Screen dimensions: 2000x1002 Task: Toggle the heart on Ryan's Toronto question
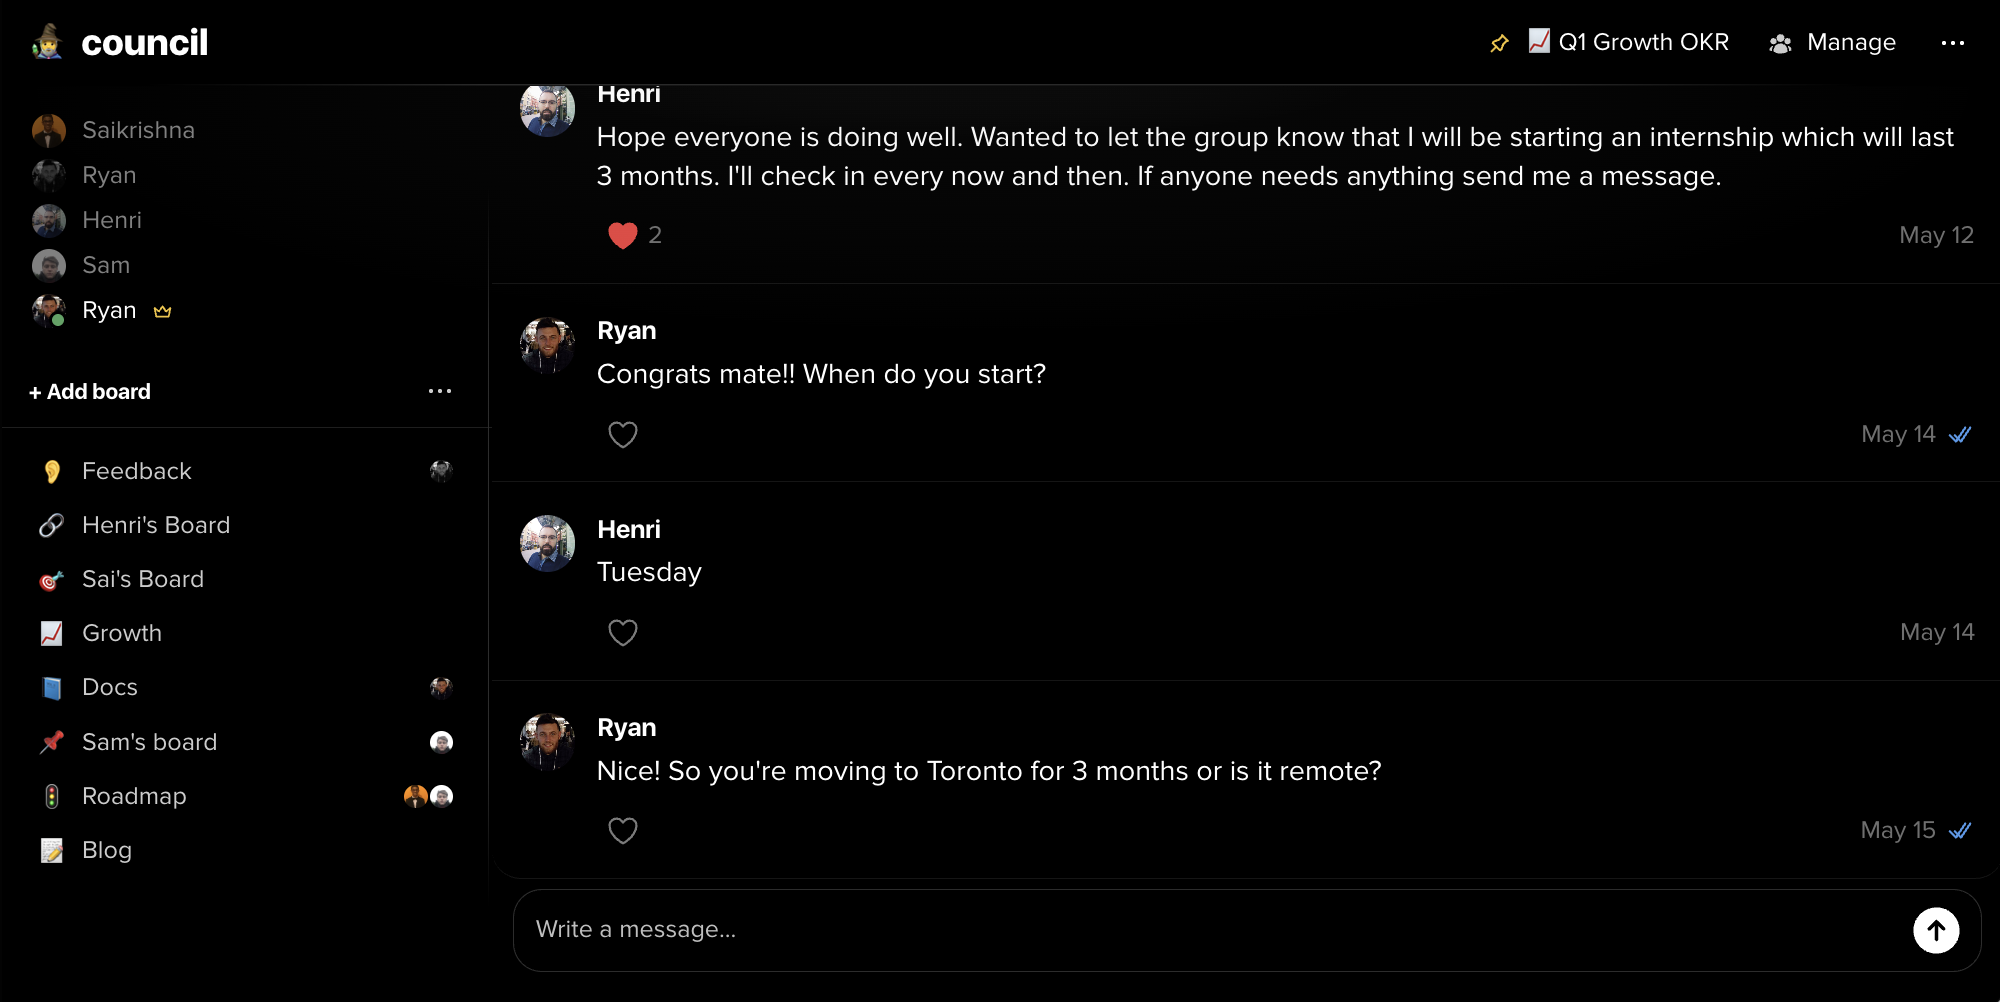[x=623, y=830]
